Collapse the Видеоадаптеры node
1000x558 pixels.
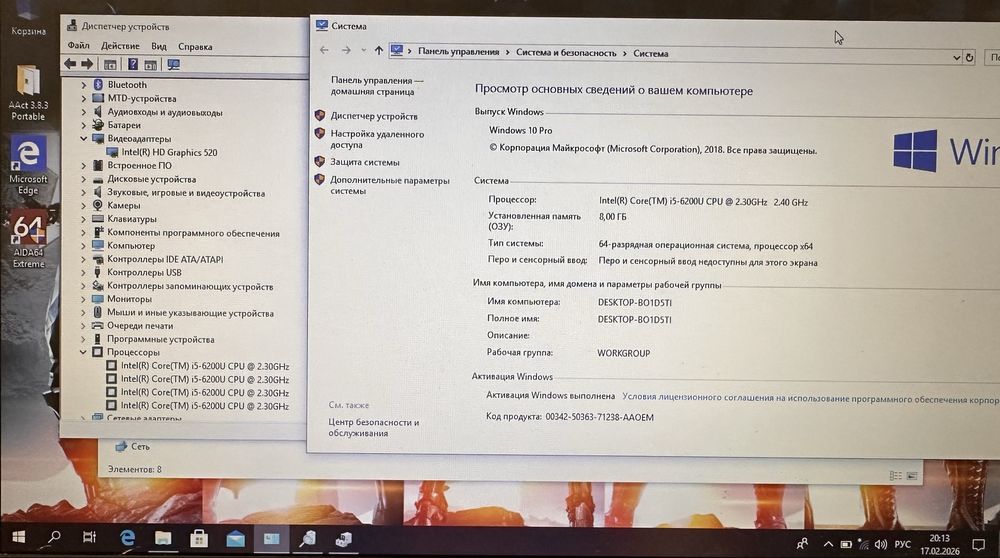coord(84,138)
